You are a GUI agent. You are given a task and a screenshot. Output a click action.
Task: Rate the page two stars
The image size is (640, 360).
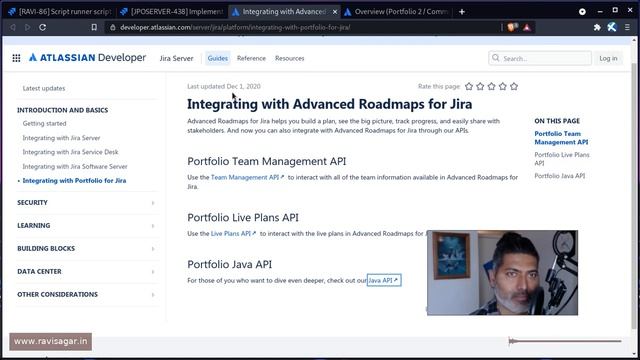click(480, 87)
